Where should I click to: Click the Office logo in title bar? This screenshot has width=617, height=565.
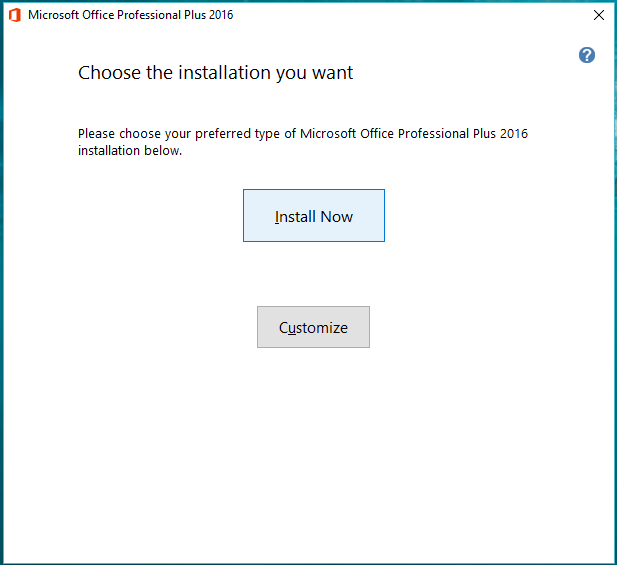pyautogui.click(x=15, y=15)
